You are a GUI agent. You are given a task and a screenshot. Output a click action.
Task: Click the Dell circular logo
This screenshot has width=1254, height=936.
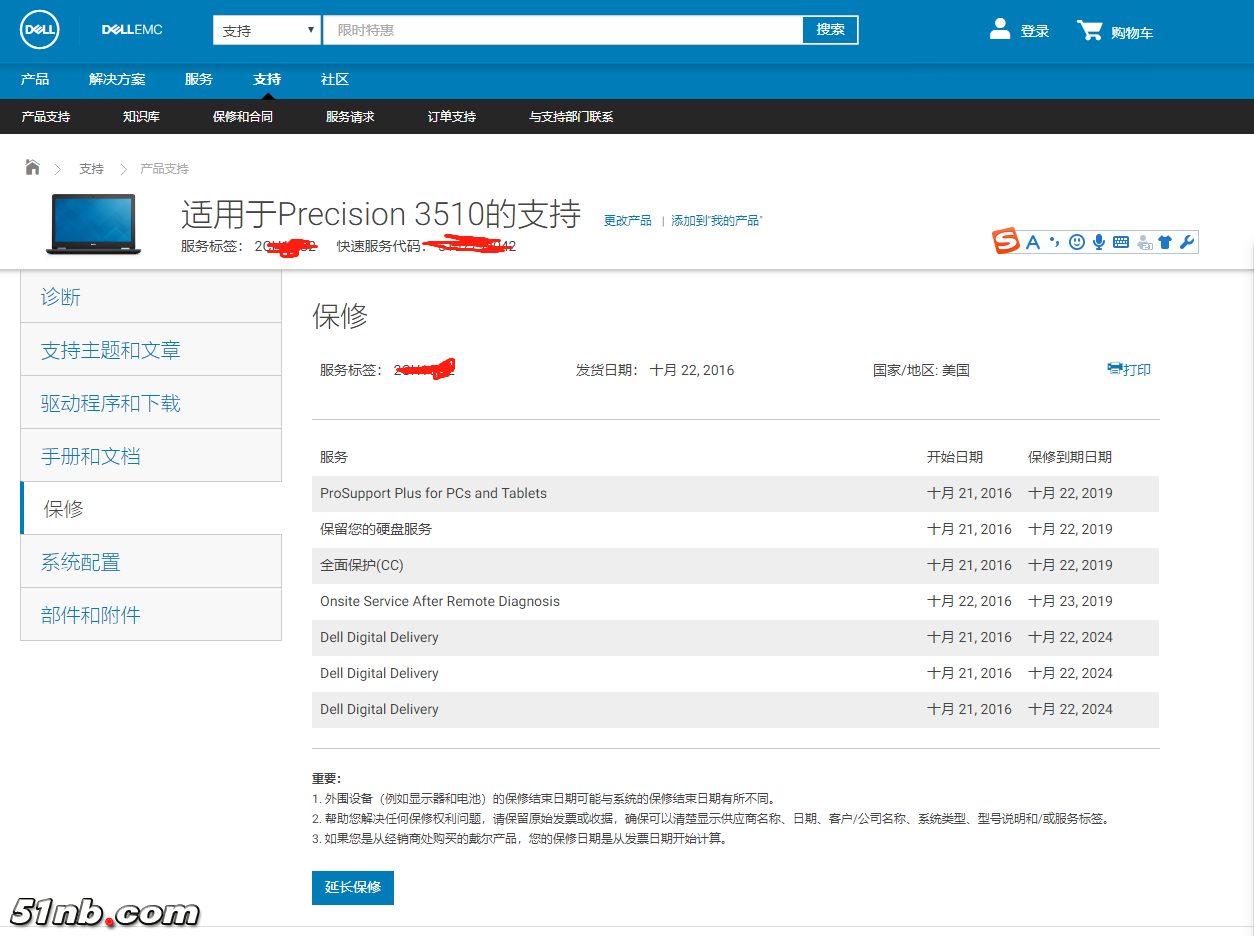click(x=39, y=29)
